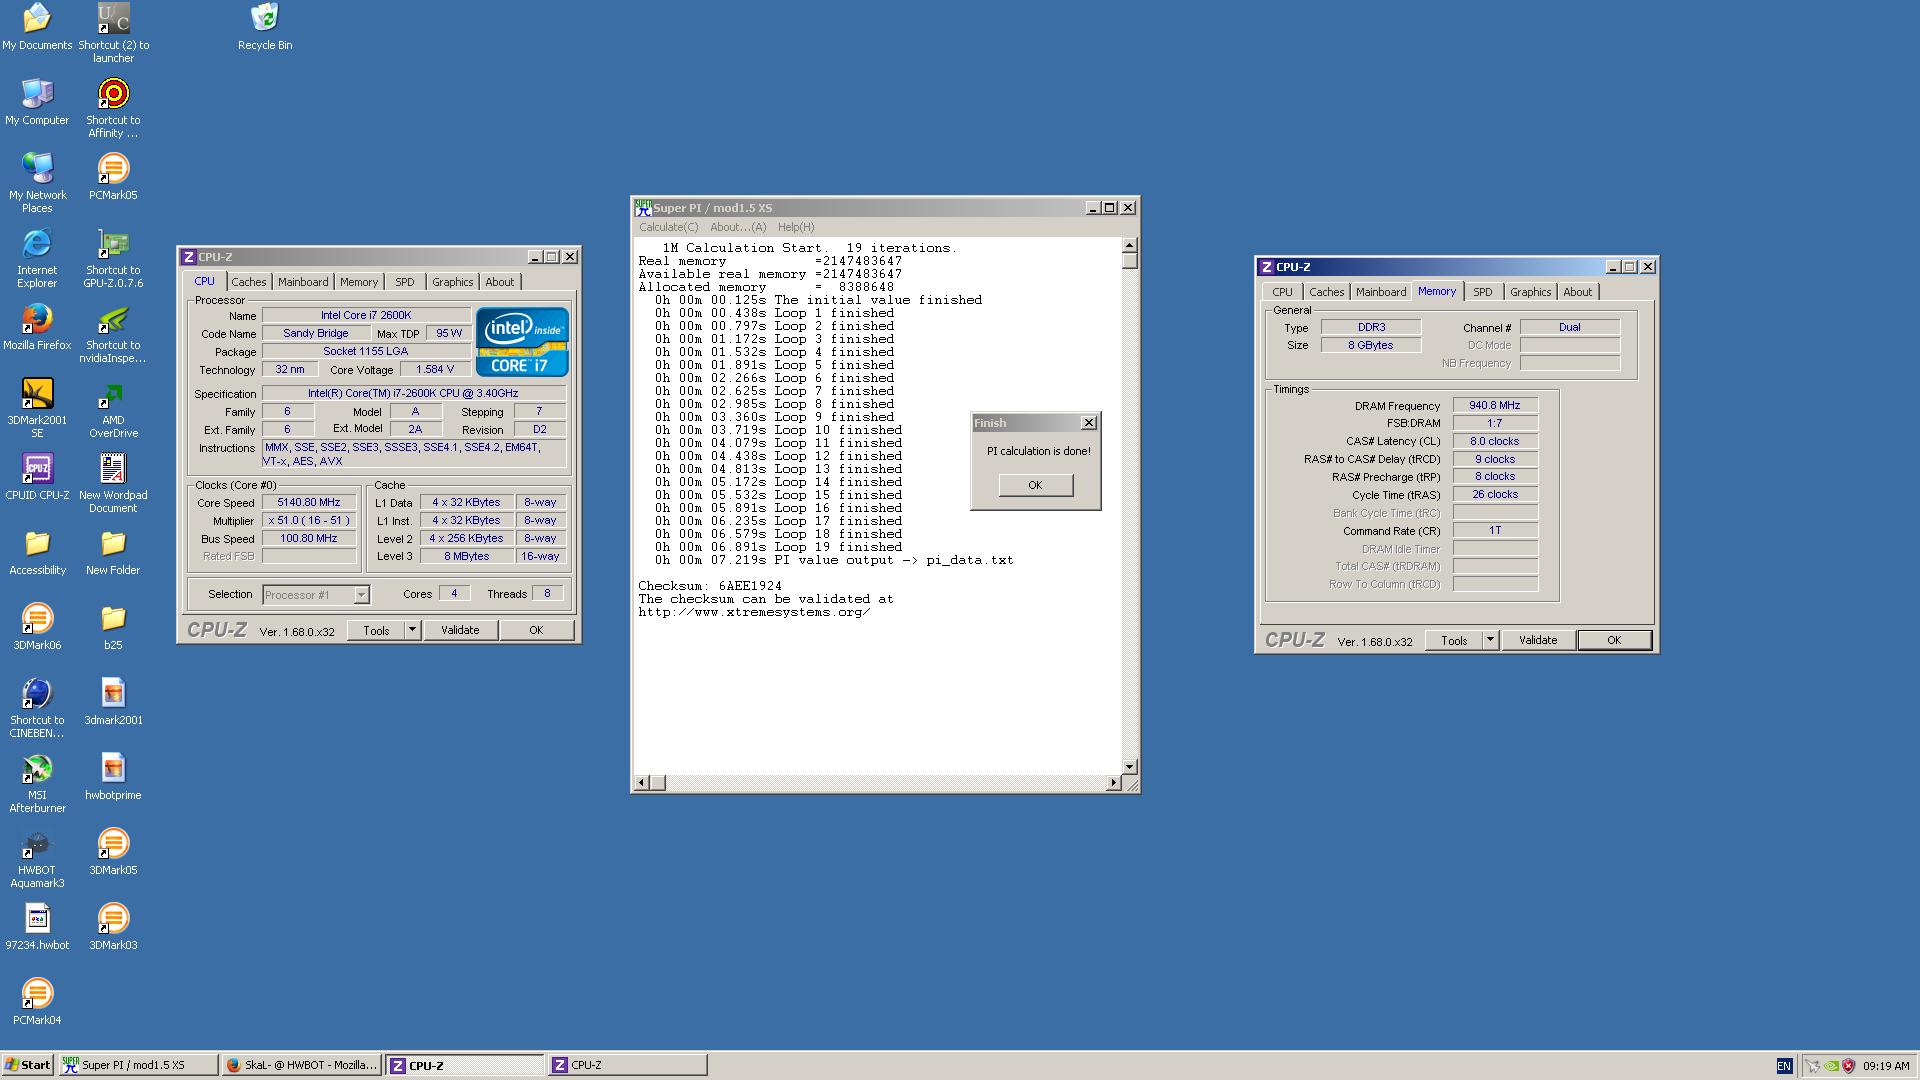The height and width of the screenshot is (1080, 1920).
Task: Open hwbotprime desktop icon
Action: (113, 777)
